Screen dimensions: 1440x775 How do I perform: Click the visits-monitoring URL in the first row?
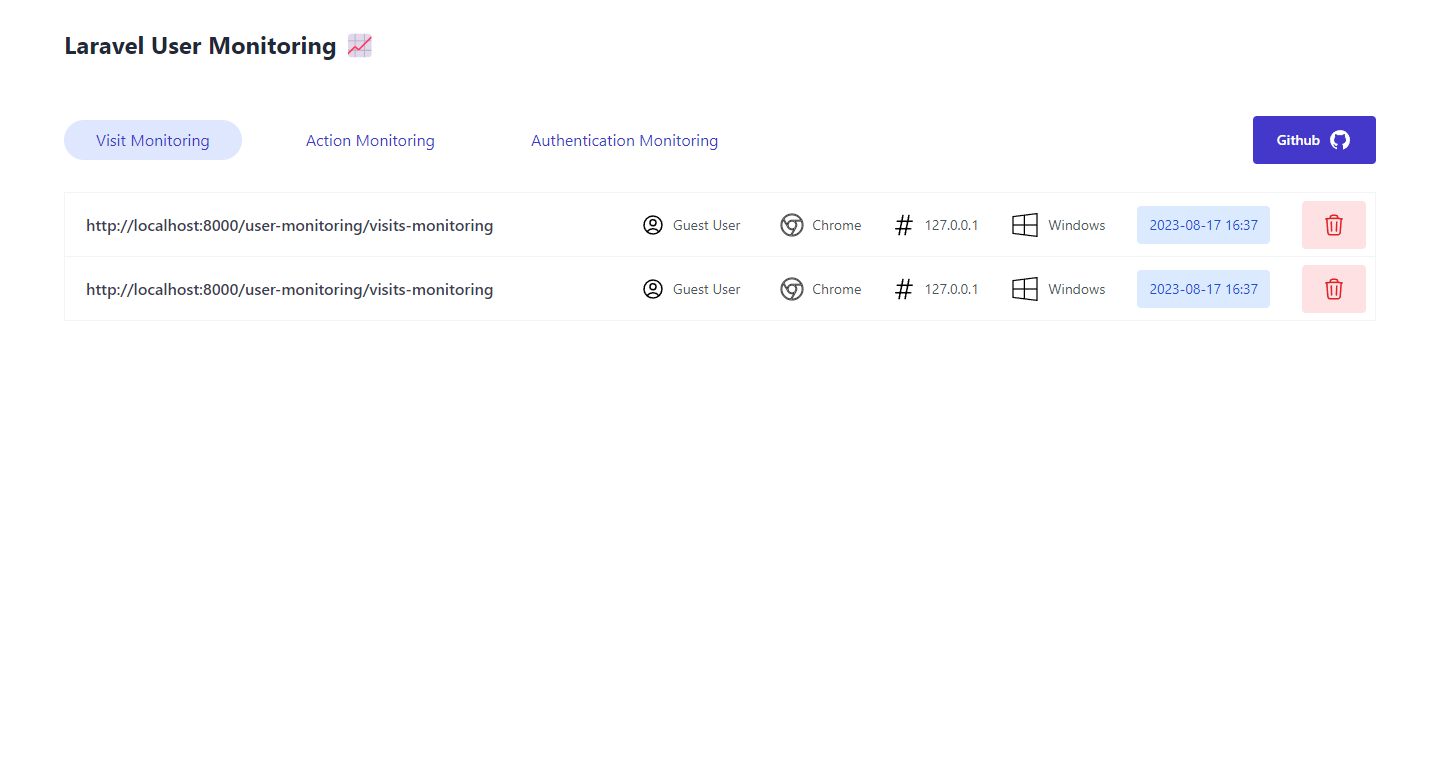[290, 225]
